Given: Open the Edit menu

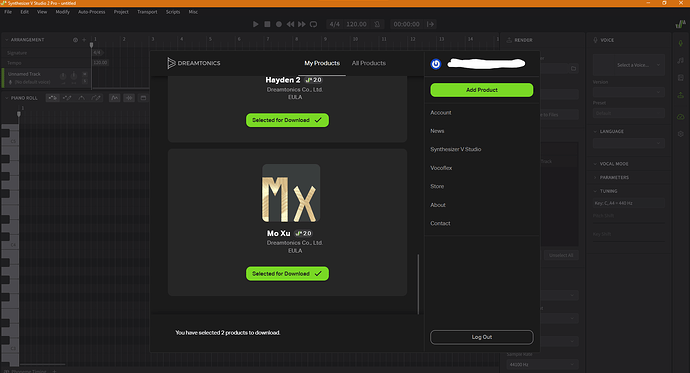Looking at the screenshot, I should point(24,12).
